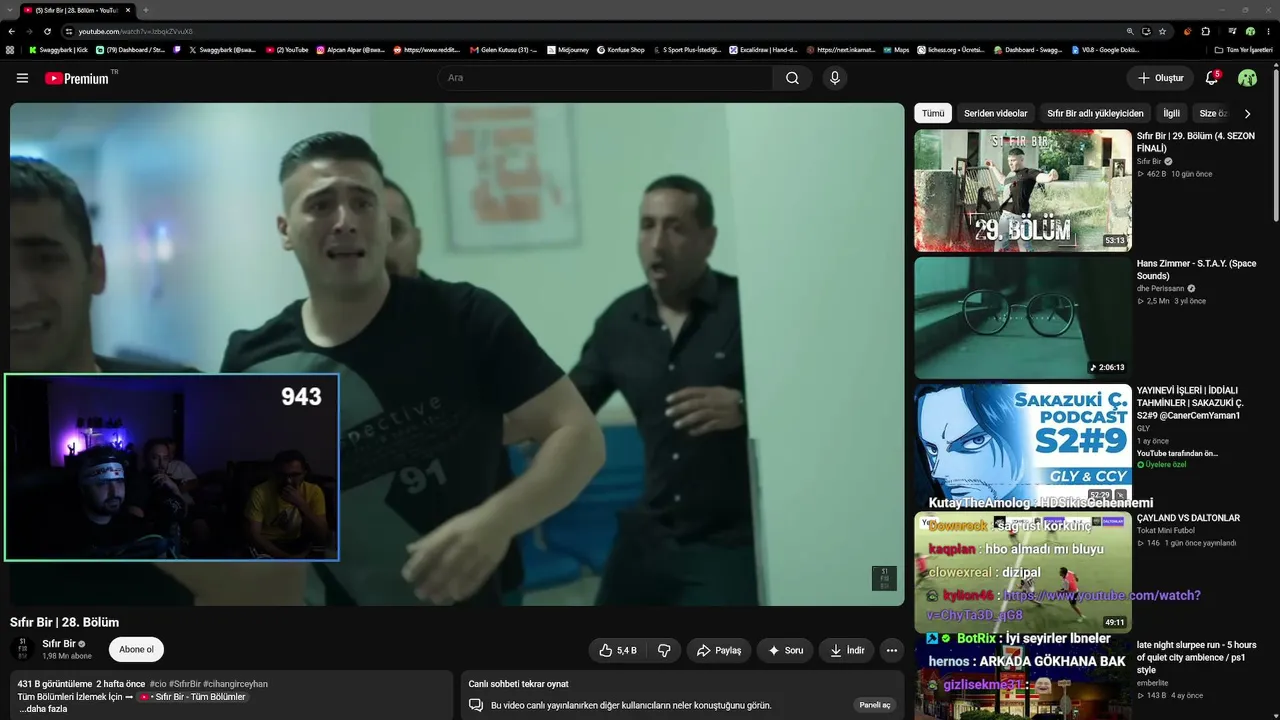The width and height of the screenshot is (1280, 720).
Task: Open the Maps bookmark
Action: click(896, 49)
